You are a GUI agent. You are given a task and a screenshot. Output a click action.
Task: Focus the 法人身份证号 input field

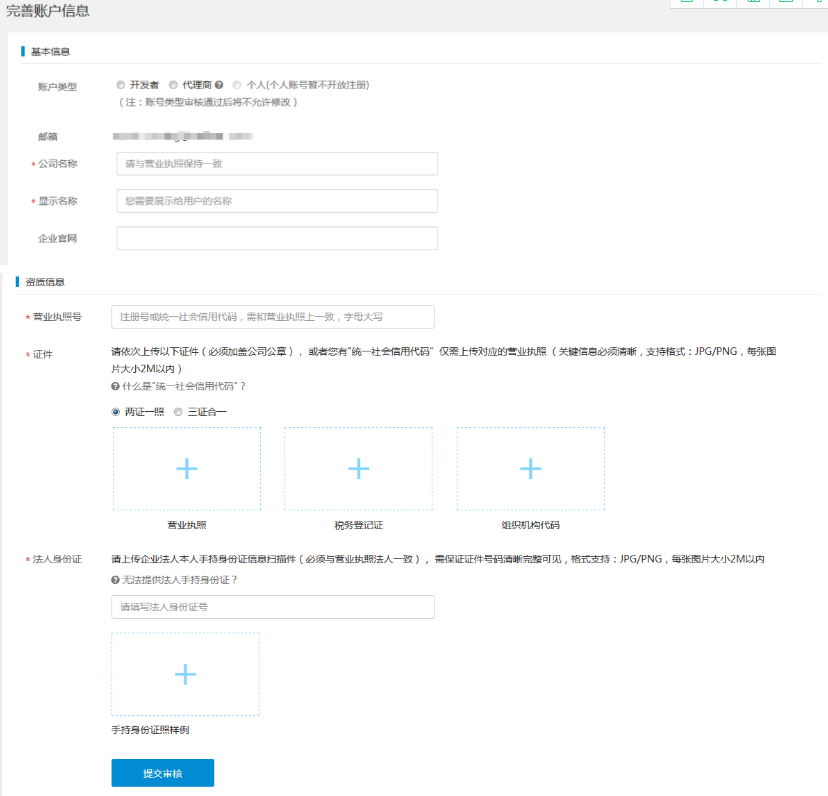272,607
